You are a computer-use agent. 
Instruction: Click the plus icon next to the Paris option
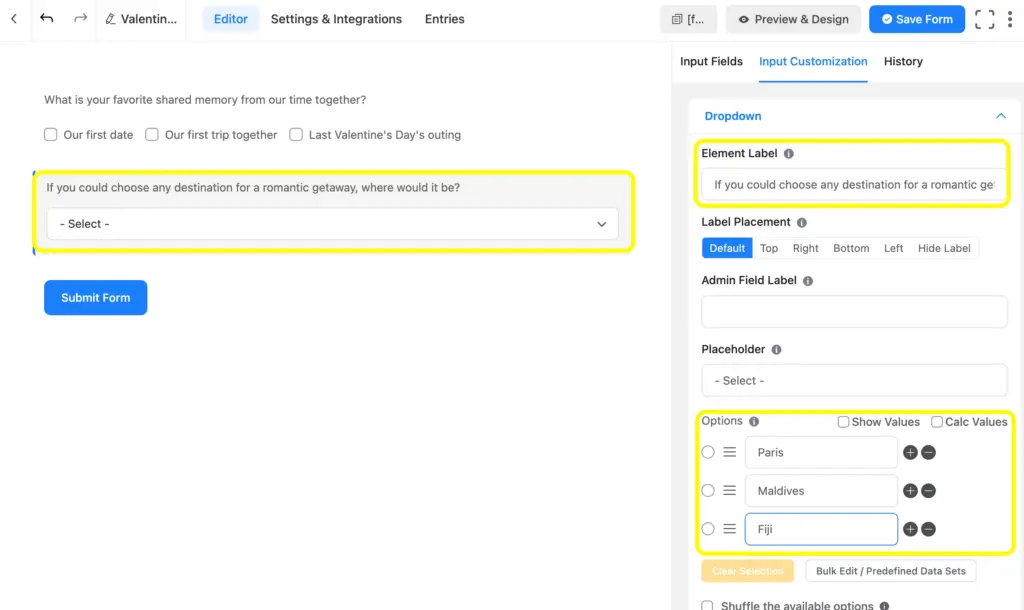tap(910, 452)
